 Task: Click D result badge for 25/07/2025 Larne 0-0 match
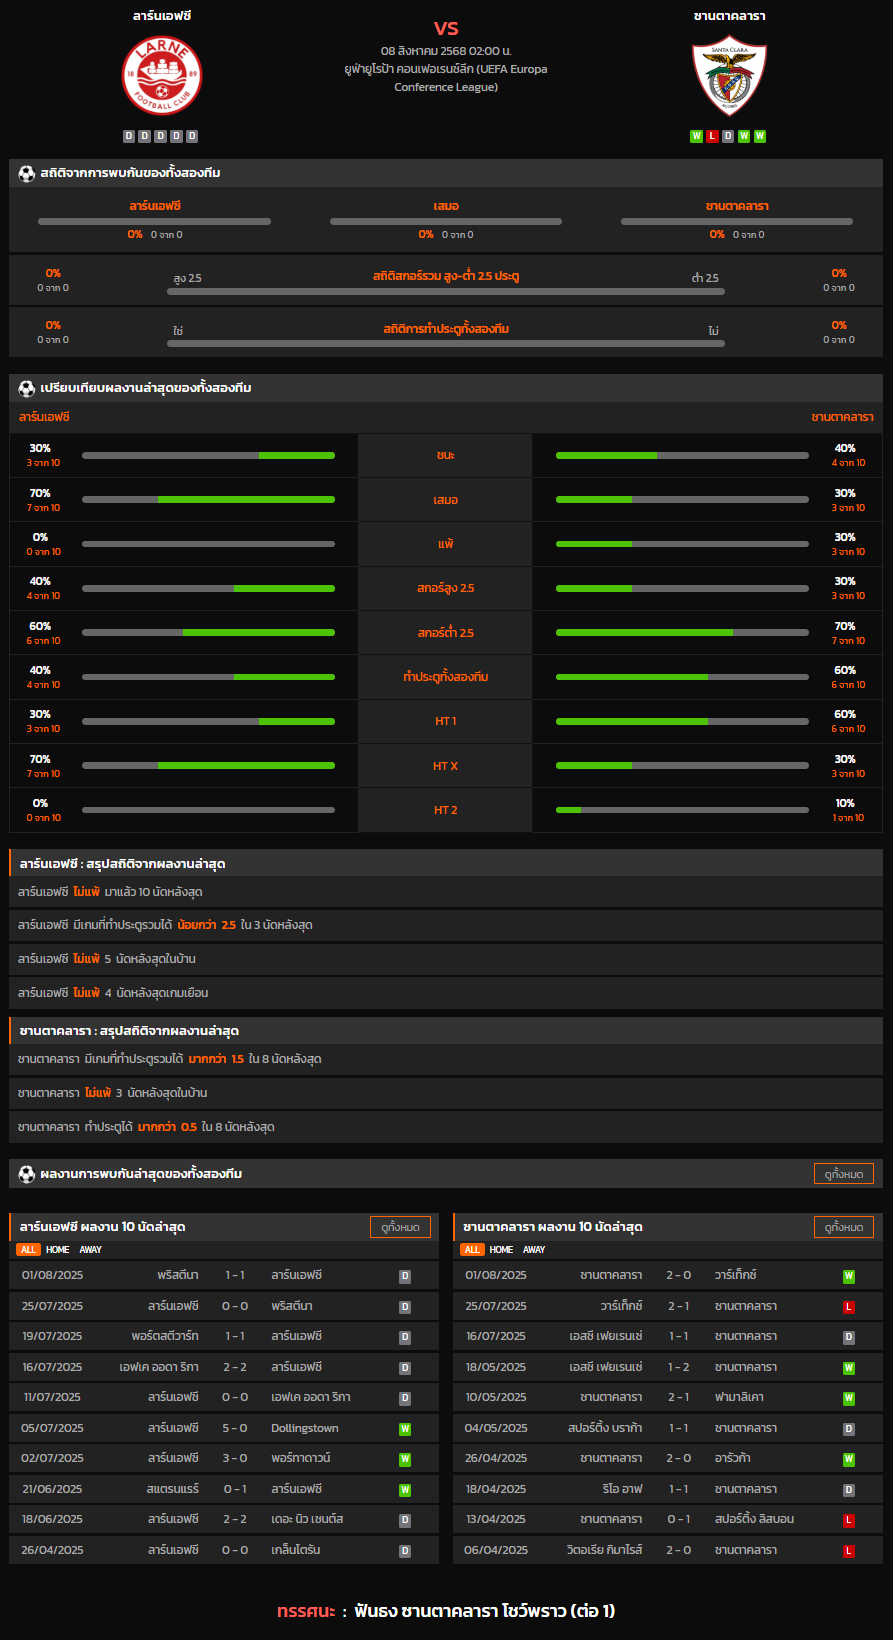(405, 1307)
